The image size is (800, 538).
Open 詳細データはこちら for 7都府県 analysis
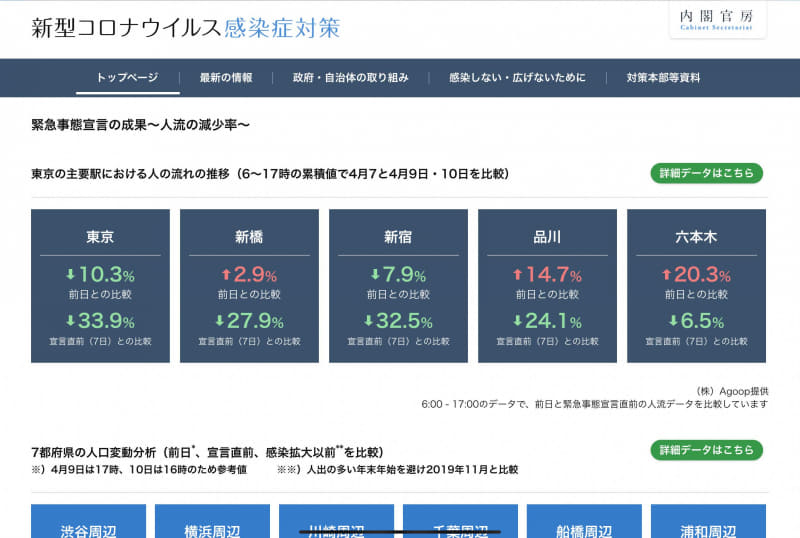(x=707, y=450)
